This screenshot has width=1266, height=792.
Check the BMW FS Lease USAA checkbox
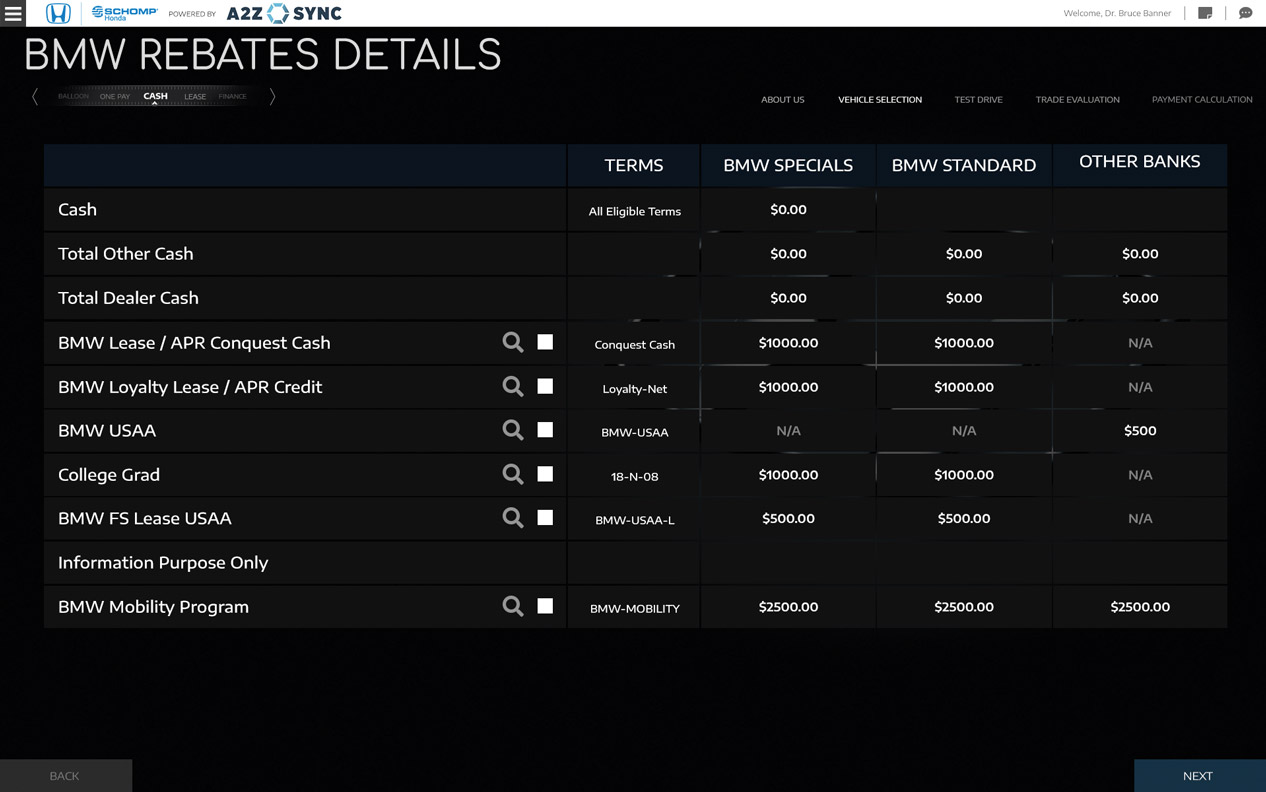[545, 518]
